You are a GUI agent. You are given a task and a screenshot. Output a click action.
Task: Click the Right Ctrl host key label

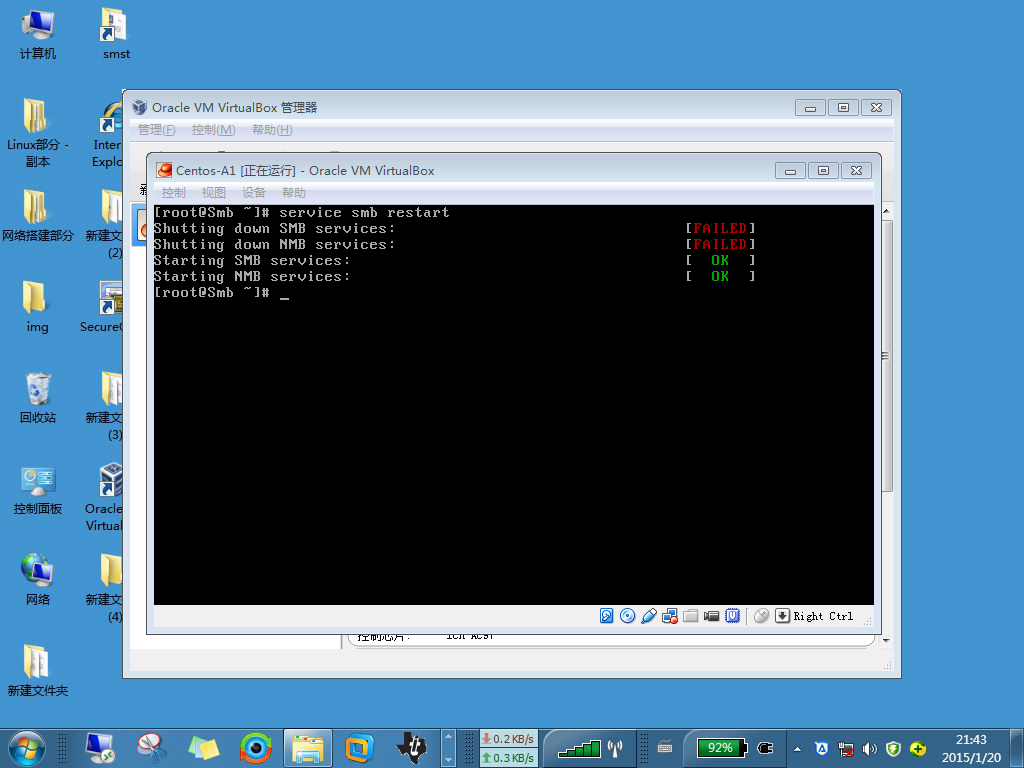[x=823, y=616]
